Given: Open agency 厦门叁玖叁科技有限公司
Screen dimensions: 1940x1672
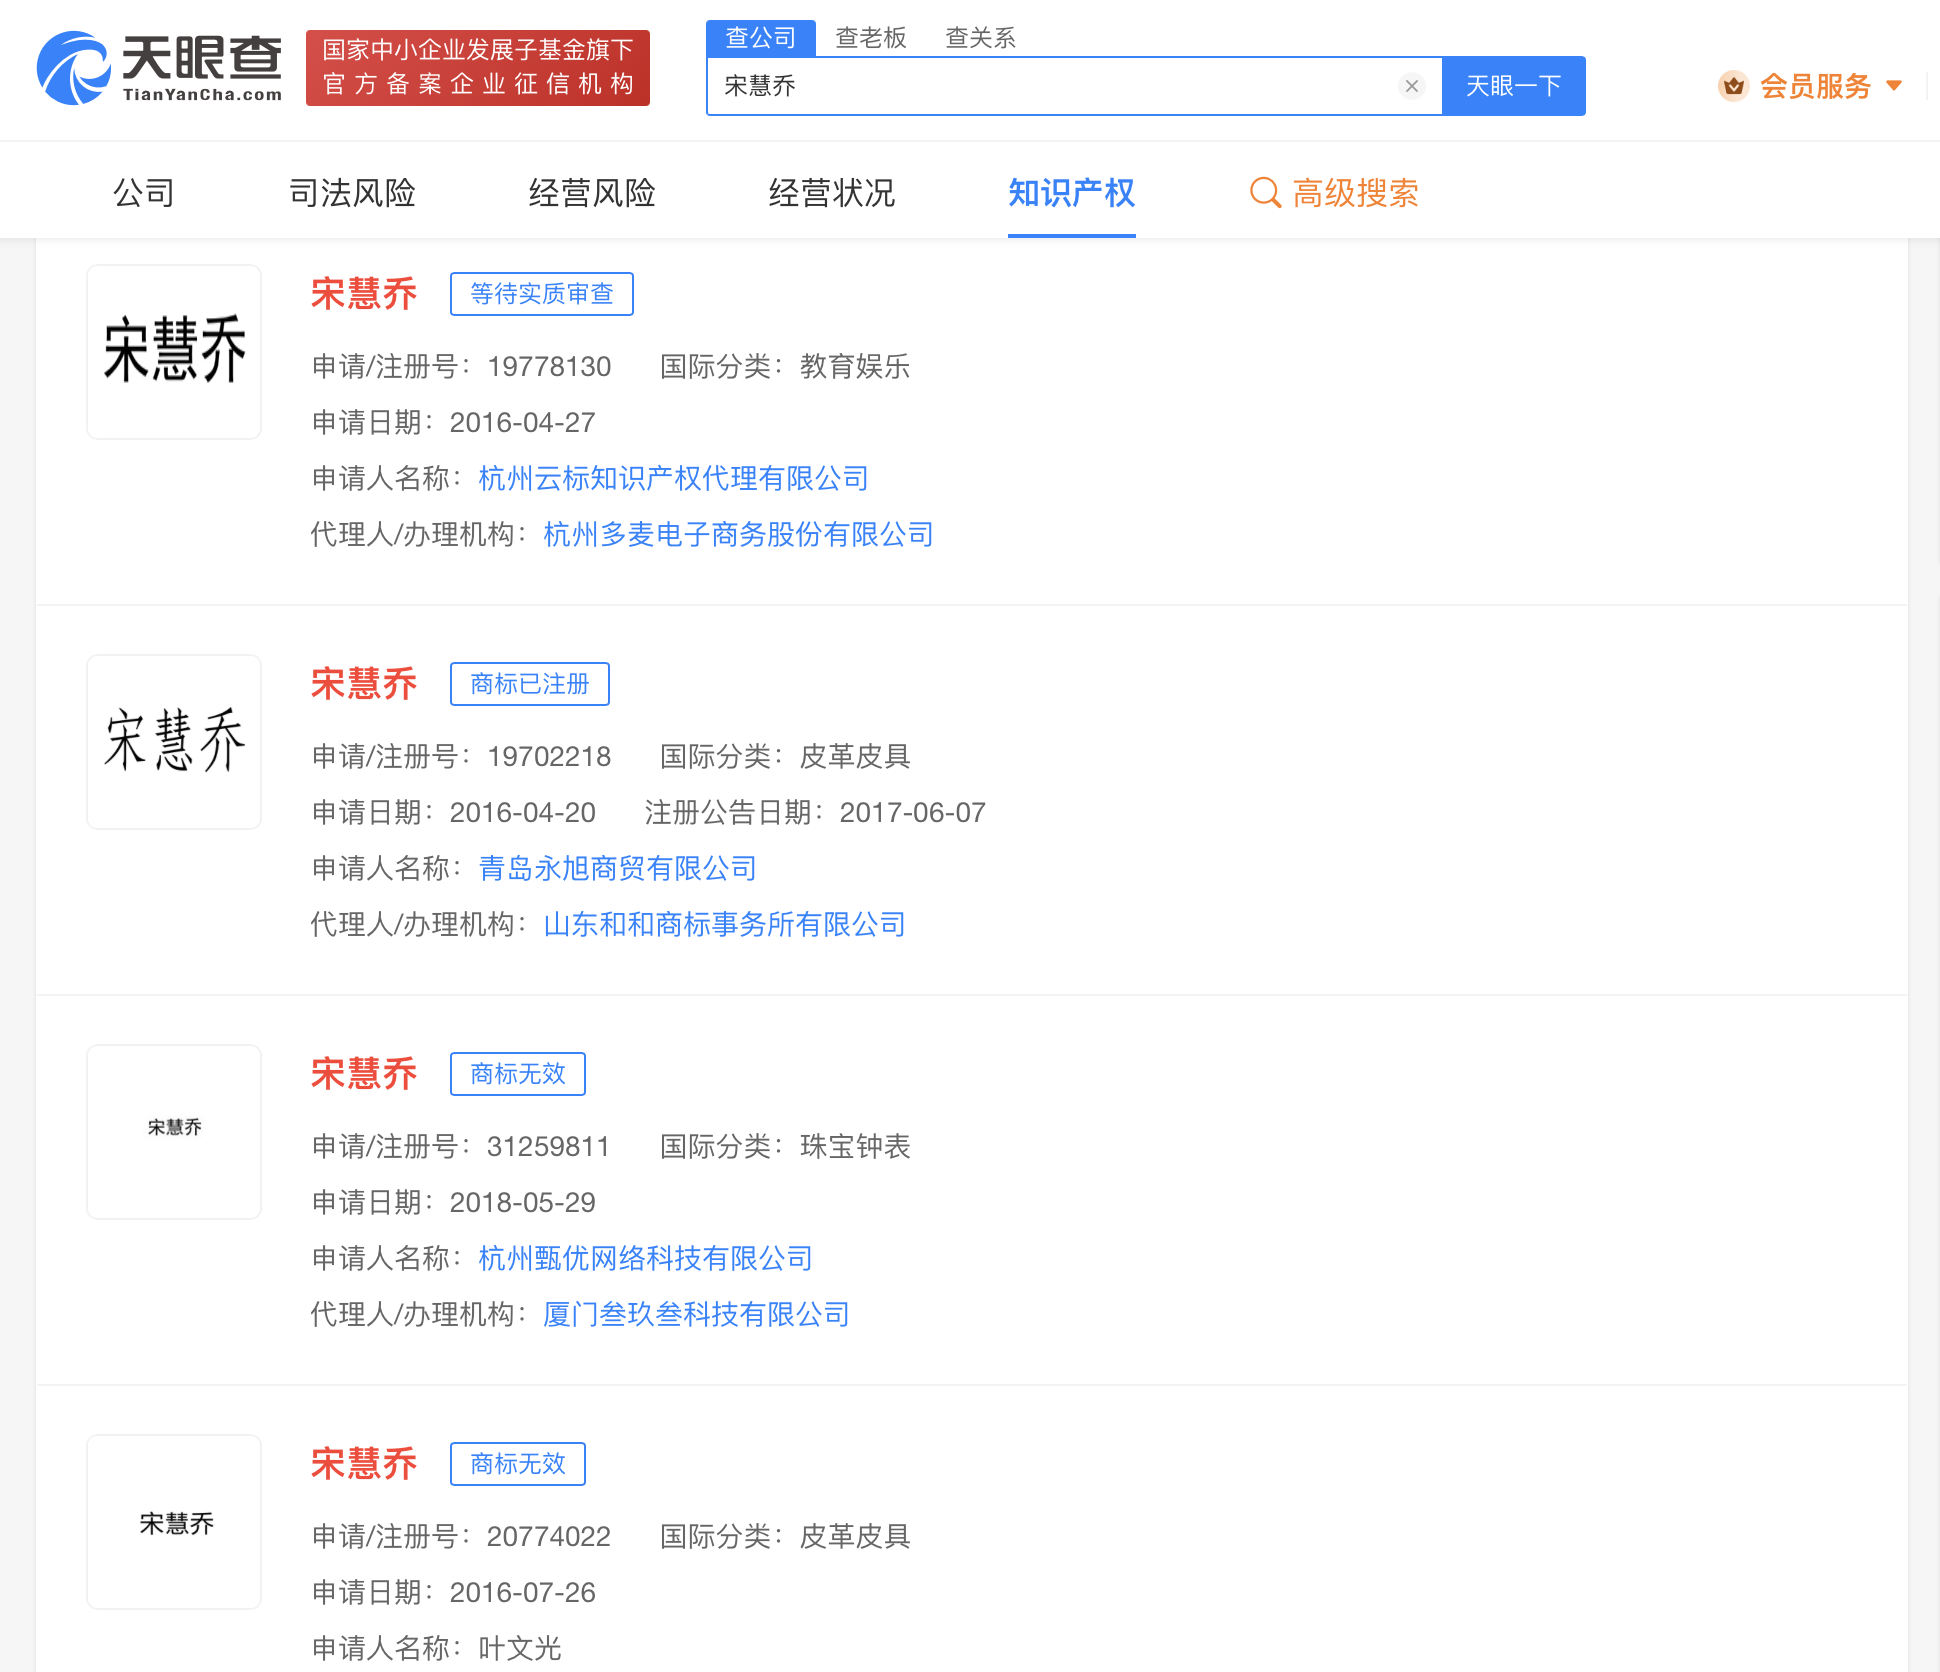Looking at the screenshot, I should (x=697, y=1314).
